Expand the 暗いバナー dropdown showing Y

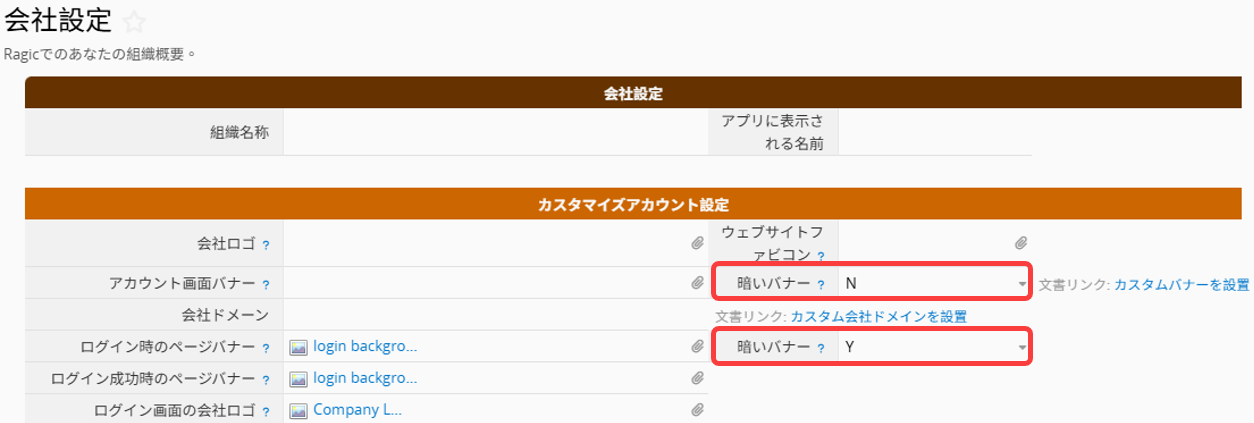(x=934, y=347)
